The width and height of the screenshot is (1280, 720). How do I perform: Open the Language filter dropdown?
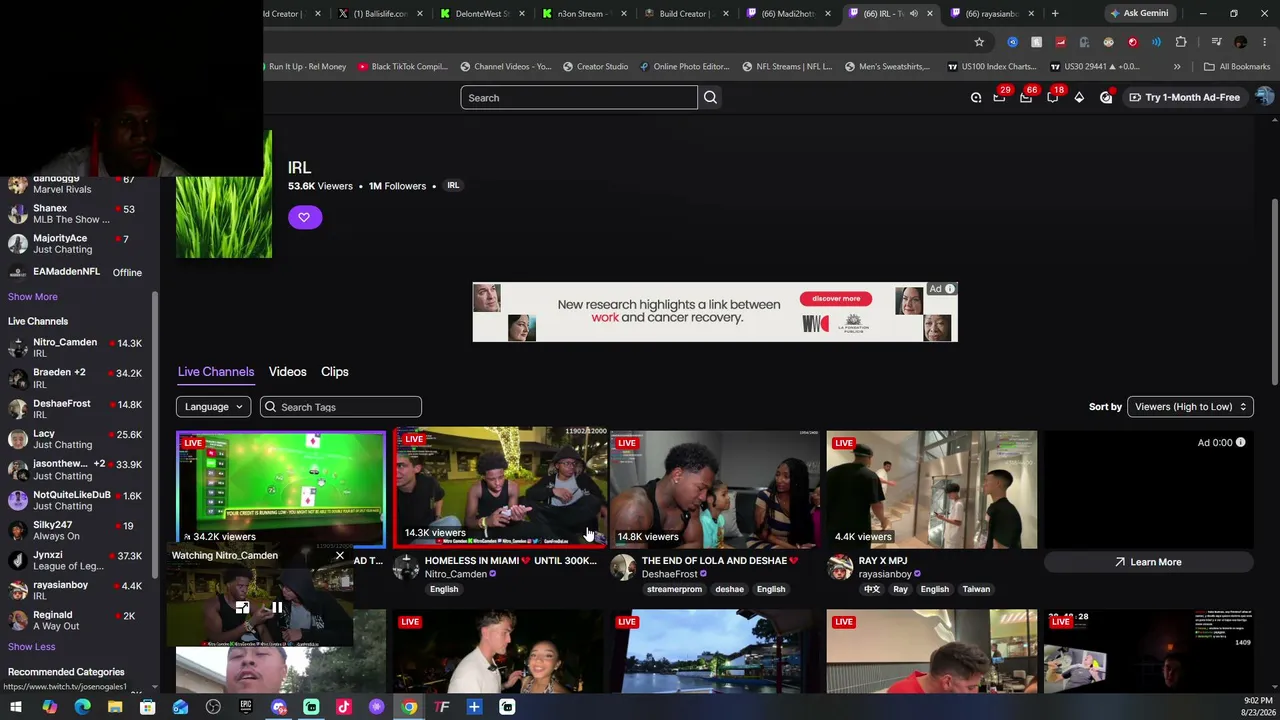pos(213,407)
